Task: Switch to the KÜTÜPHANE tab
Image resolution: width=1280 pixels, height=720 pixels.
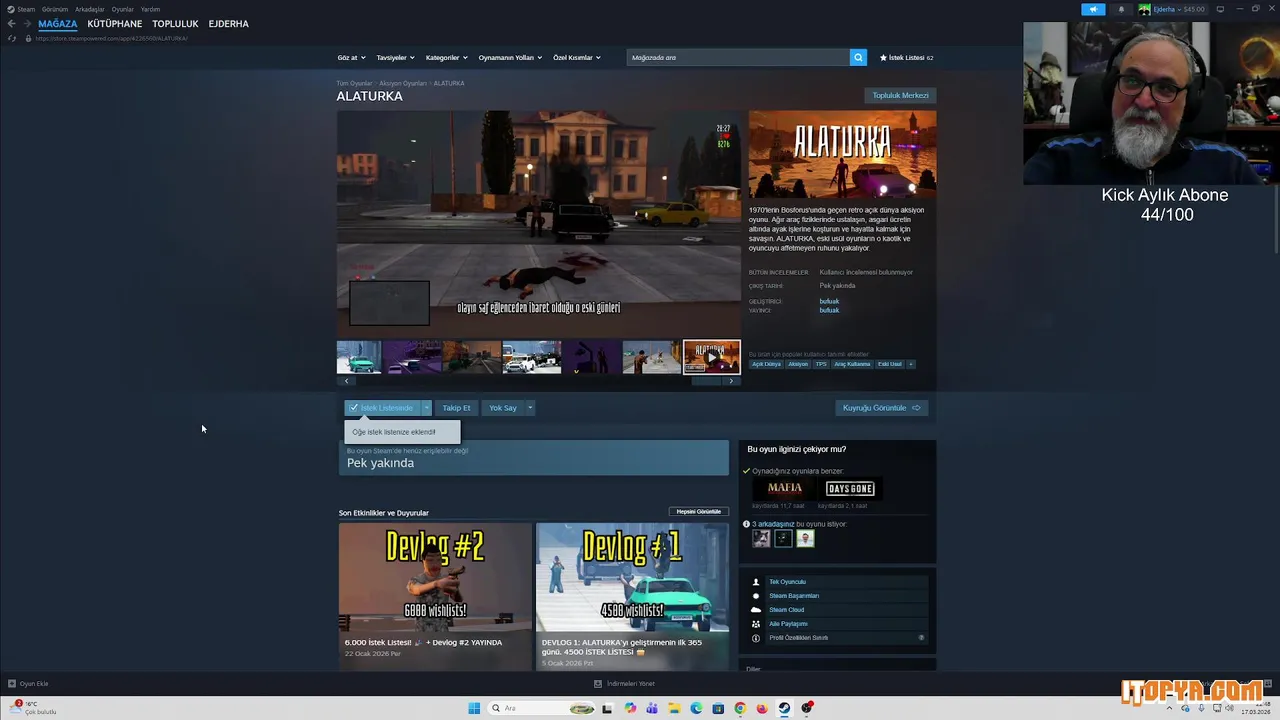Action: [x=115, y=24]
